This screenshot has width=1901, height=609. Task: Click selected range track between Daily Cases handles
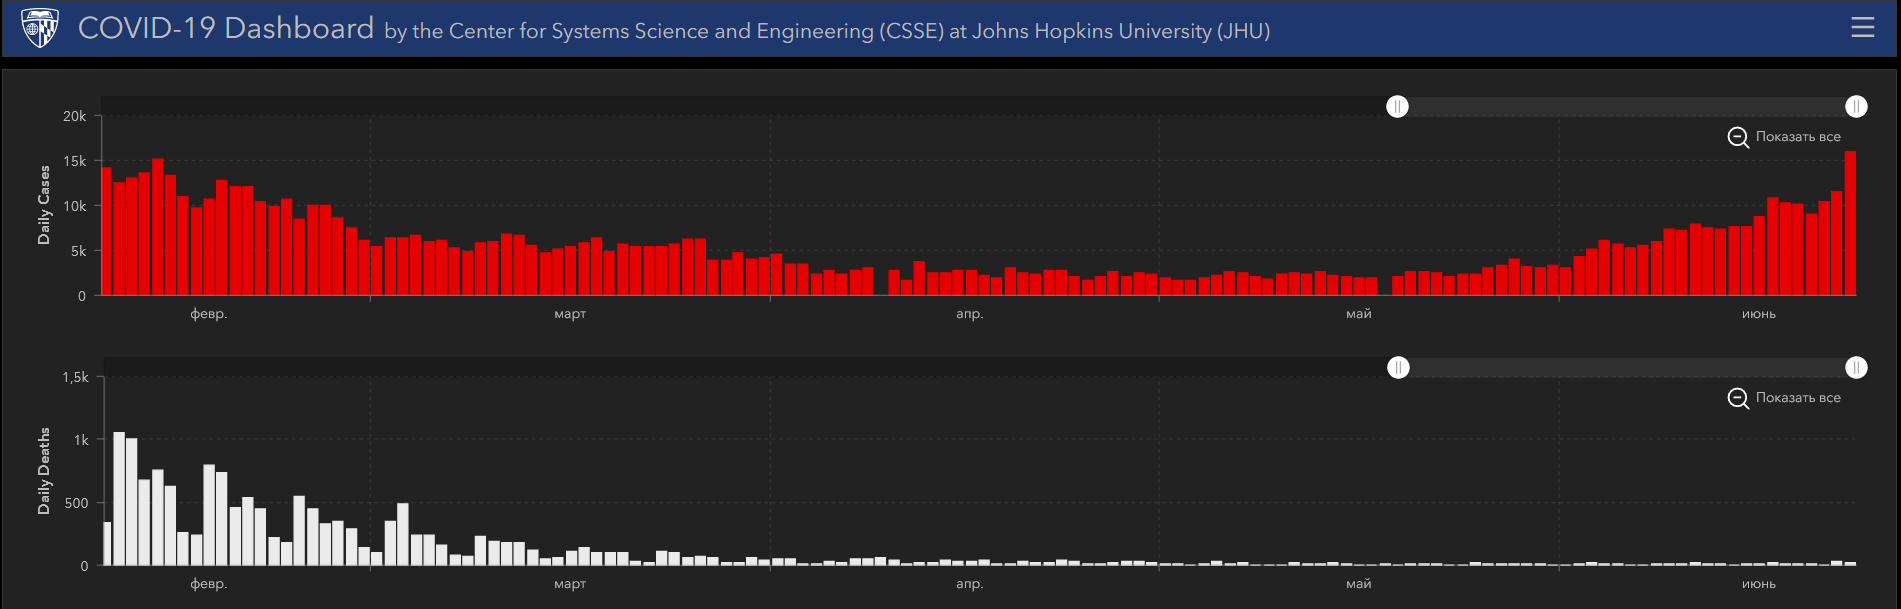pyautogui.click(x=1625, y=107)
